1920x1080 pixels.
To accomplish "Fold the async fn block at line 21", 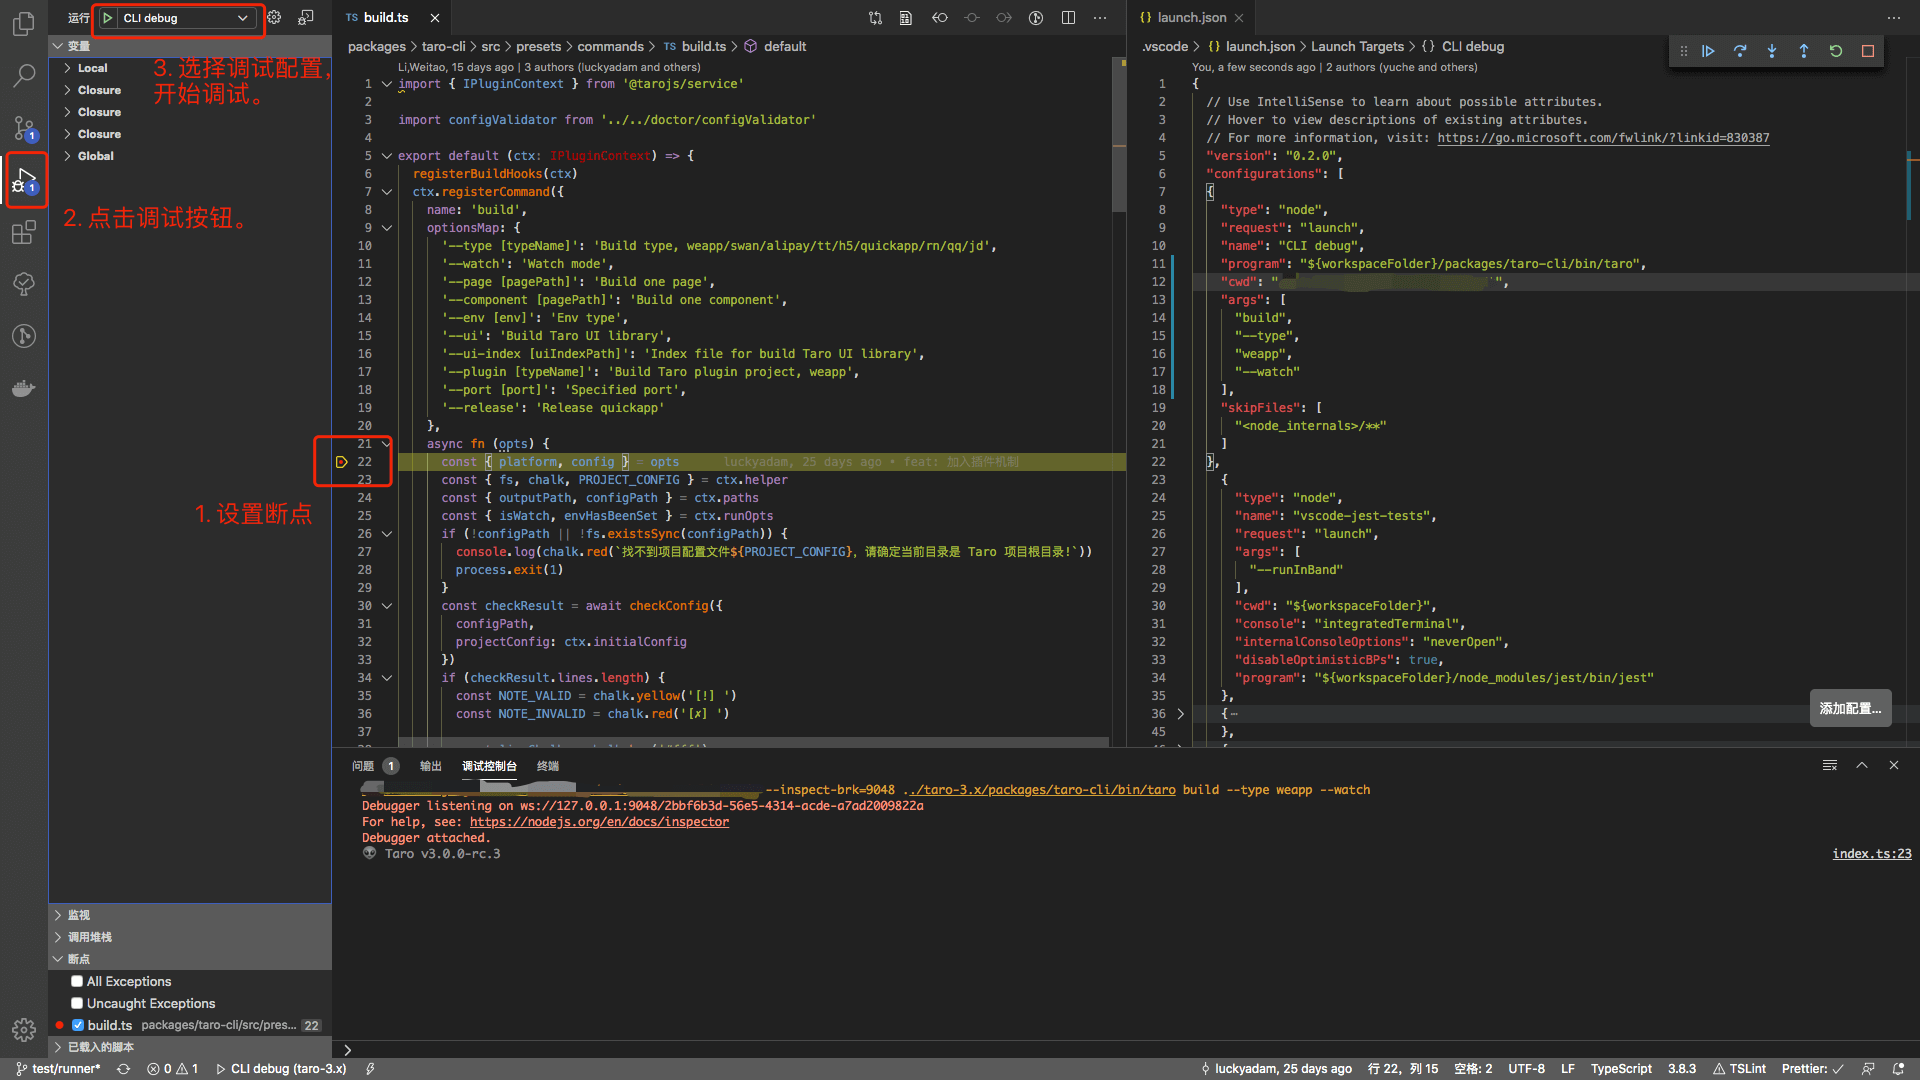I will click(387, 444).
